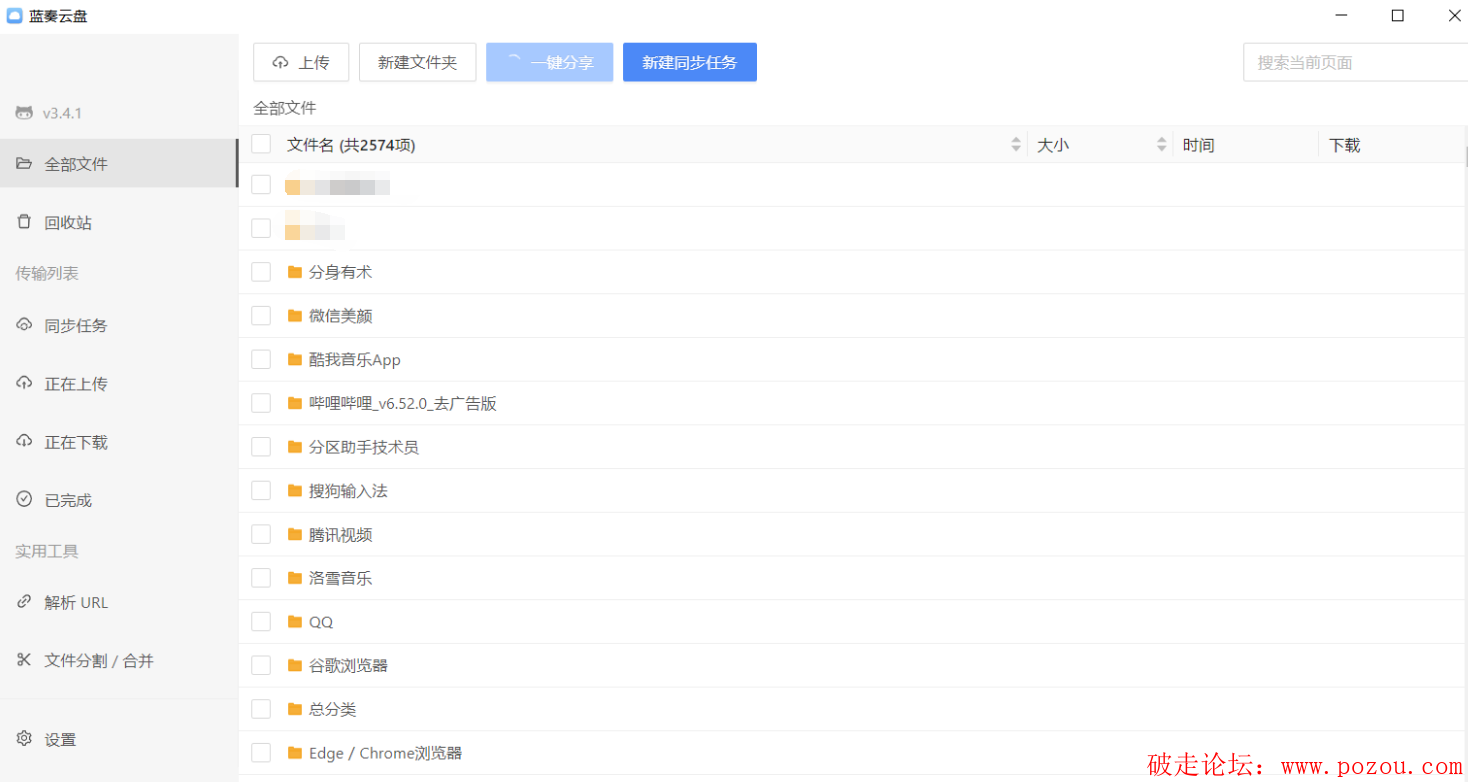Select the checkbox for 酷我音乐App
The width and height of the screenshot is (1468, 782).
point(261,360)
